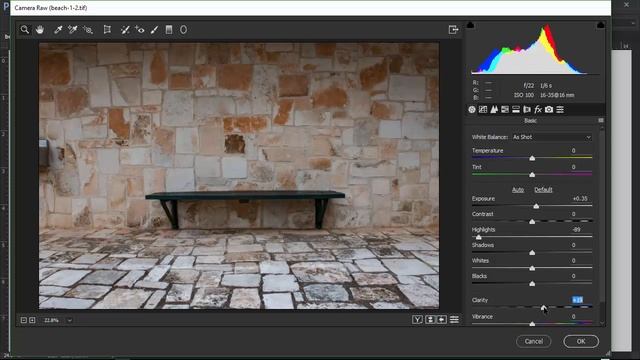640x360 pixels.
Task: Select the Red Eye Removal tool
Action: tap(140, 30)
